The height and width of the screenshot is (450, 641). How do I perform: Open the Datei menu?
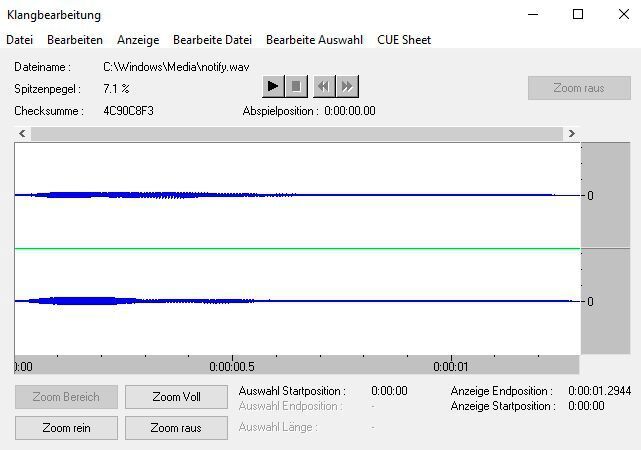pos(20,40)
